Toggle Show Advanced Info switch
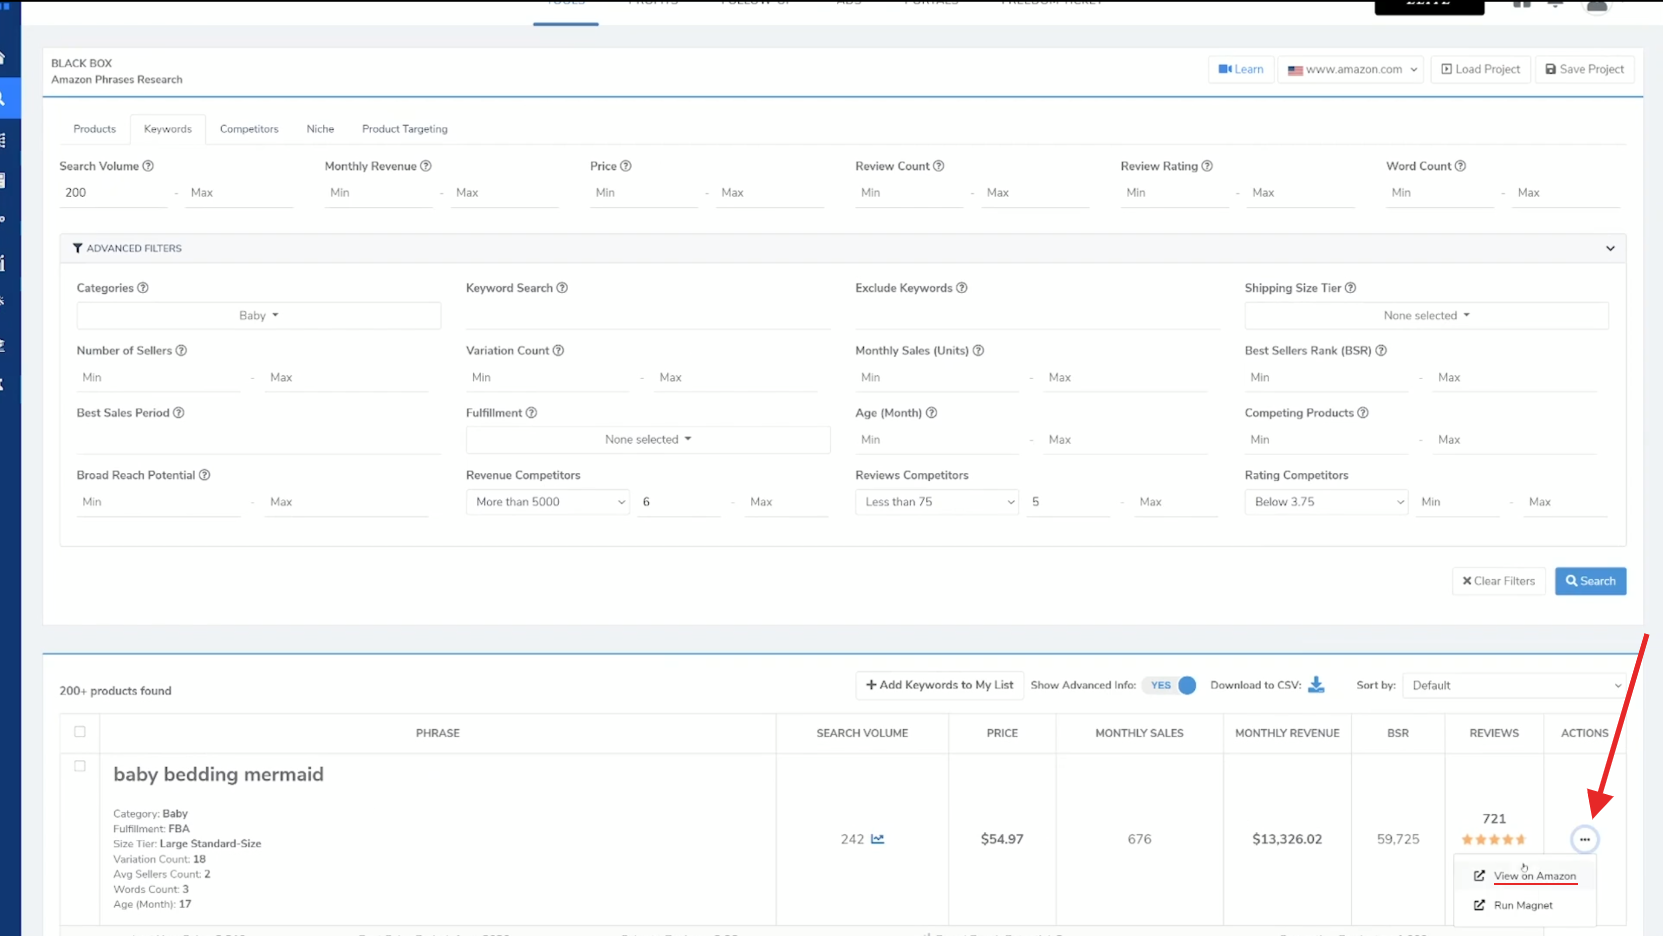Screen dimensions: 1663x936 [x=1173, y=685]
